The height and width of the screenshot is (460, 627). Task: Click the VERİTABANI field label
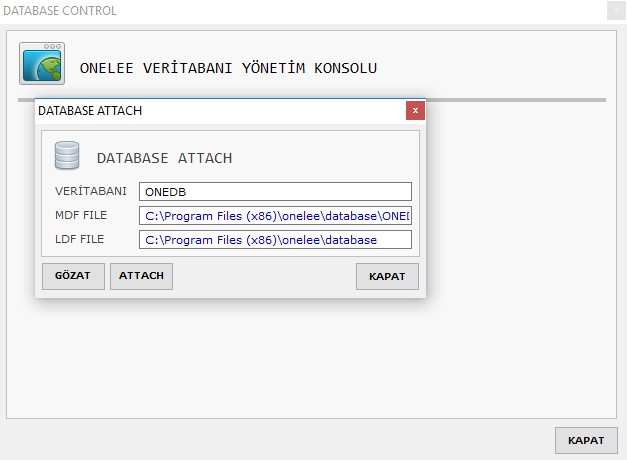(91, 191)
